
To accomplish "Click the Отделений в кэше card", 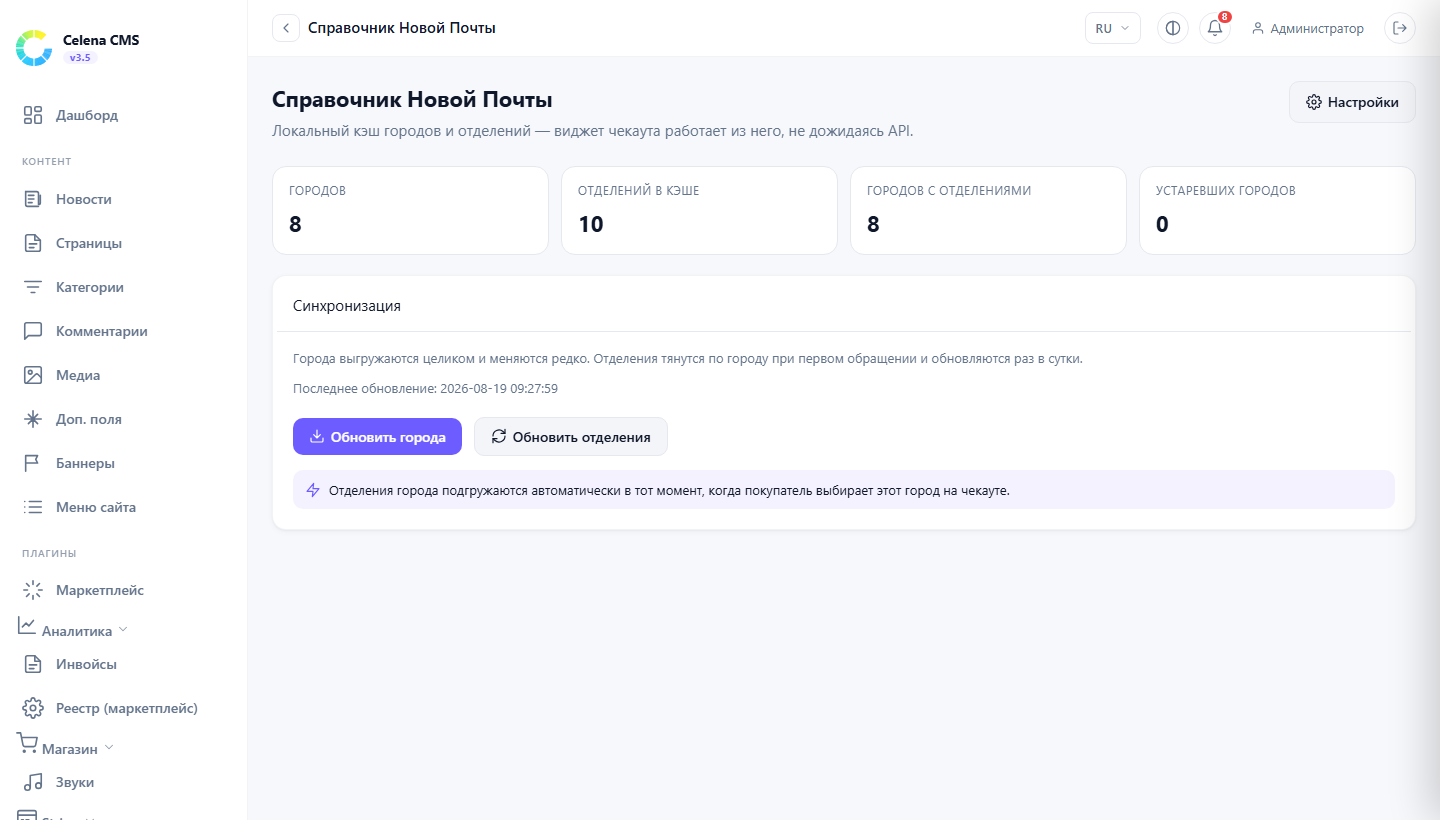I will click(x=699, y=210).
